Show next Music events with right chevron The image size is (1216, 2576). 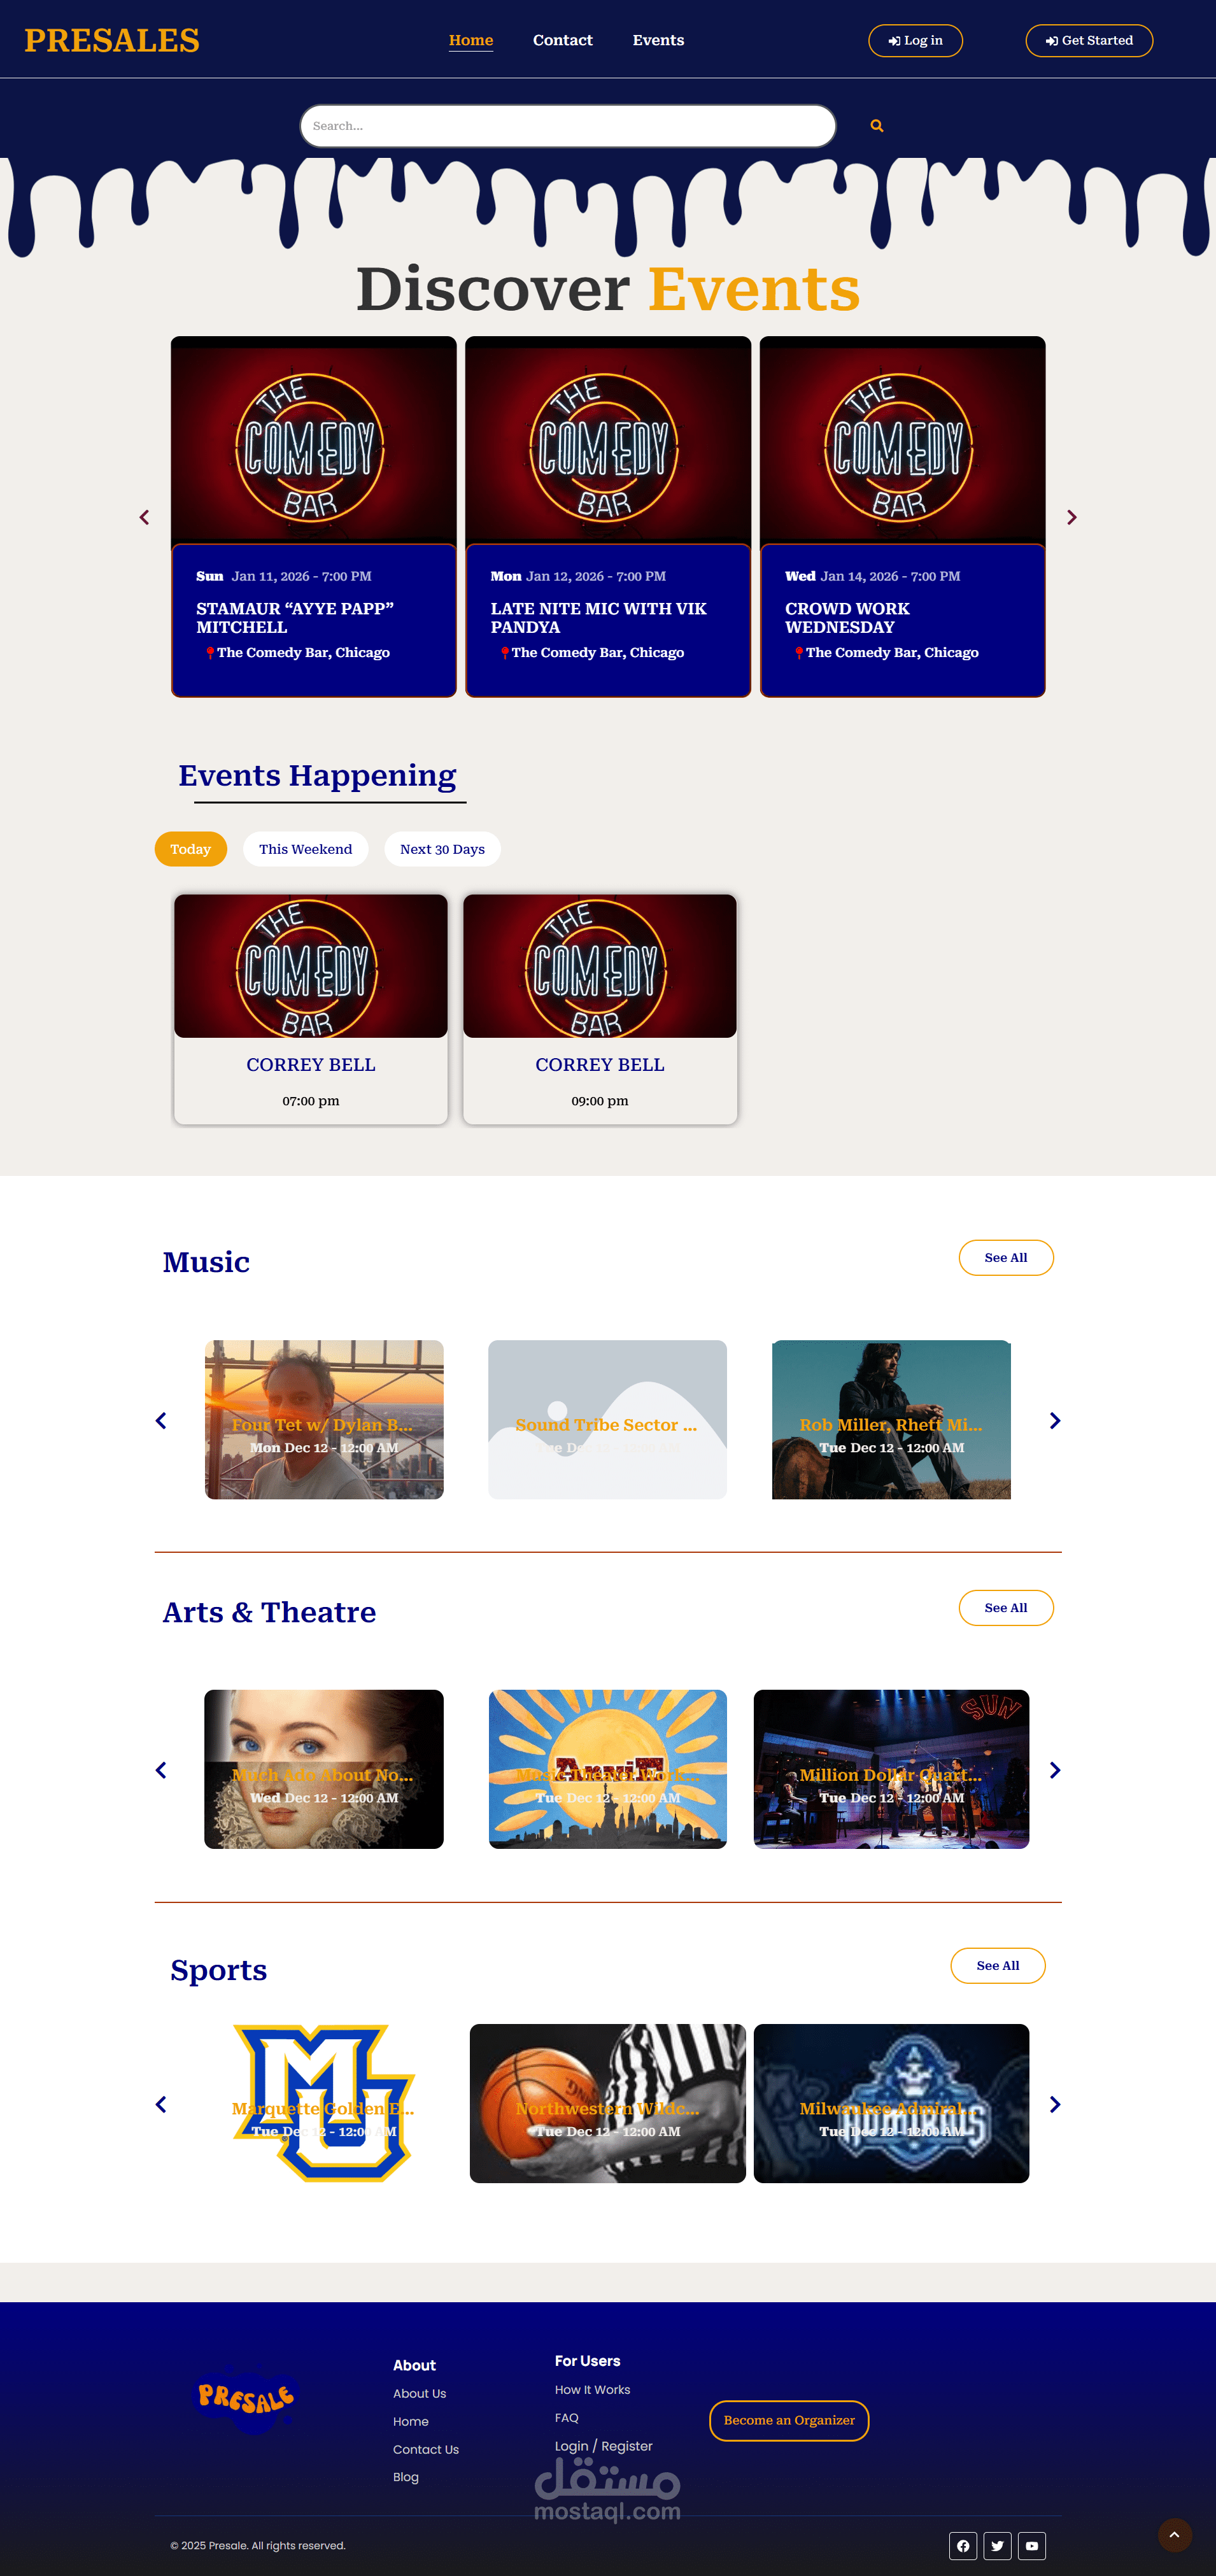point(1054,1420)
